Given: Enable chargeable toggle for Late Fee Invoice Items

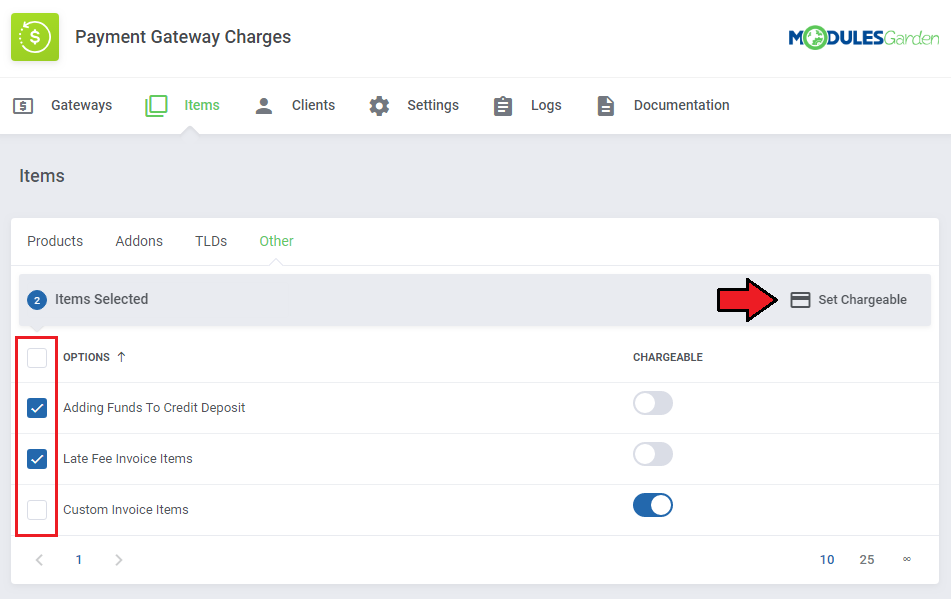Looking at the screenshot, I should pyautogui.click(x=653, y=454).
